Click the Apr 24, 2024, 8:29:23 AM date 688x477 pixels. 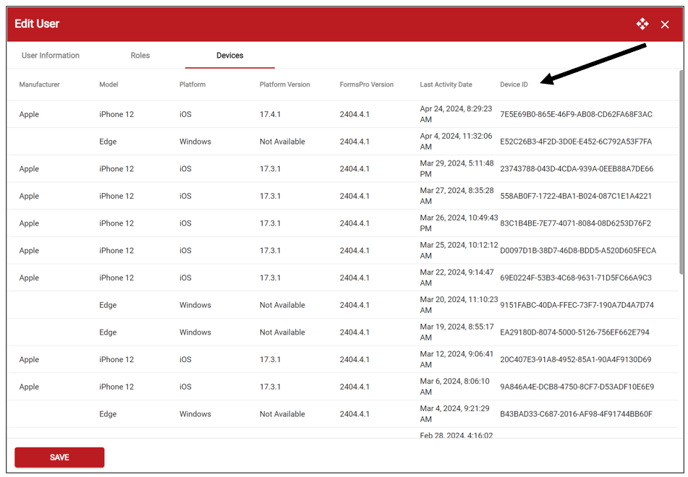coord(456,114)
